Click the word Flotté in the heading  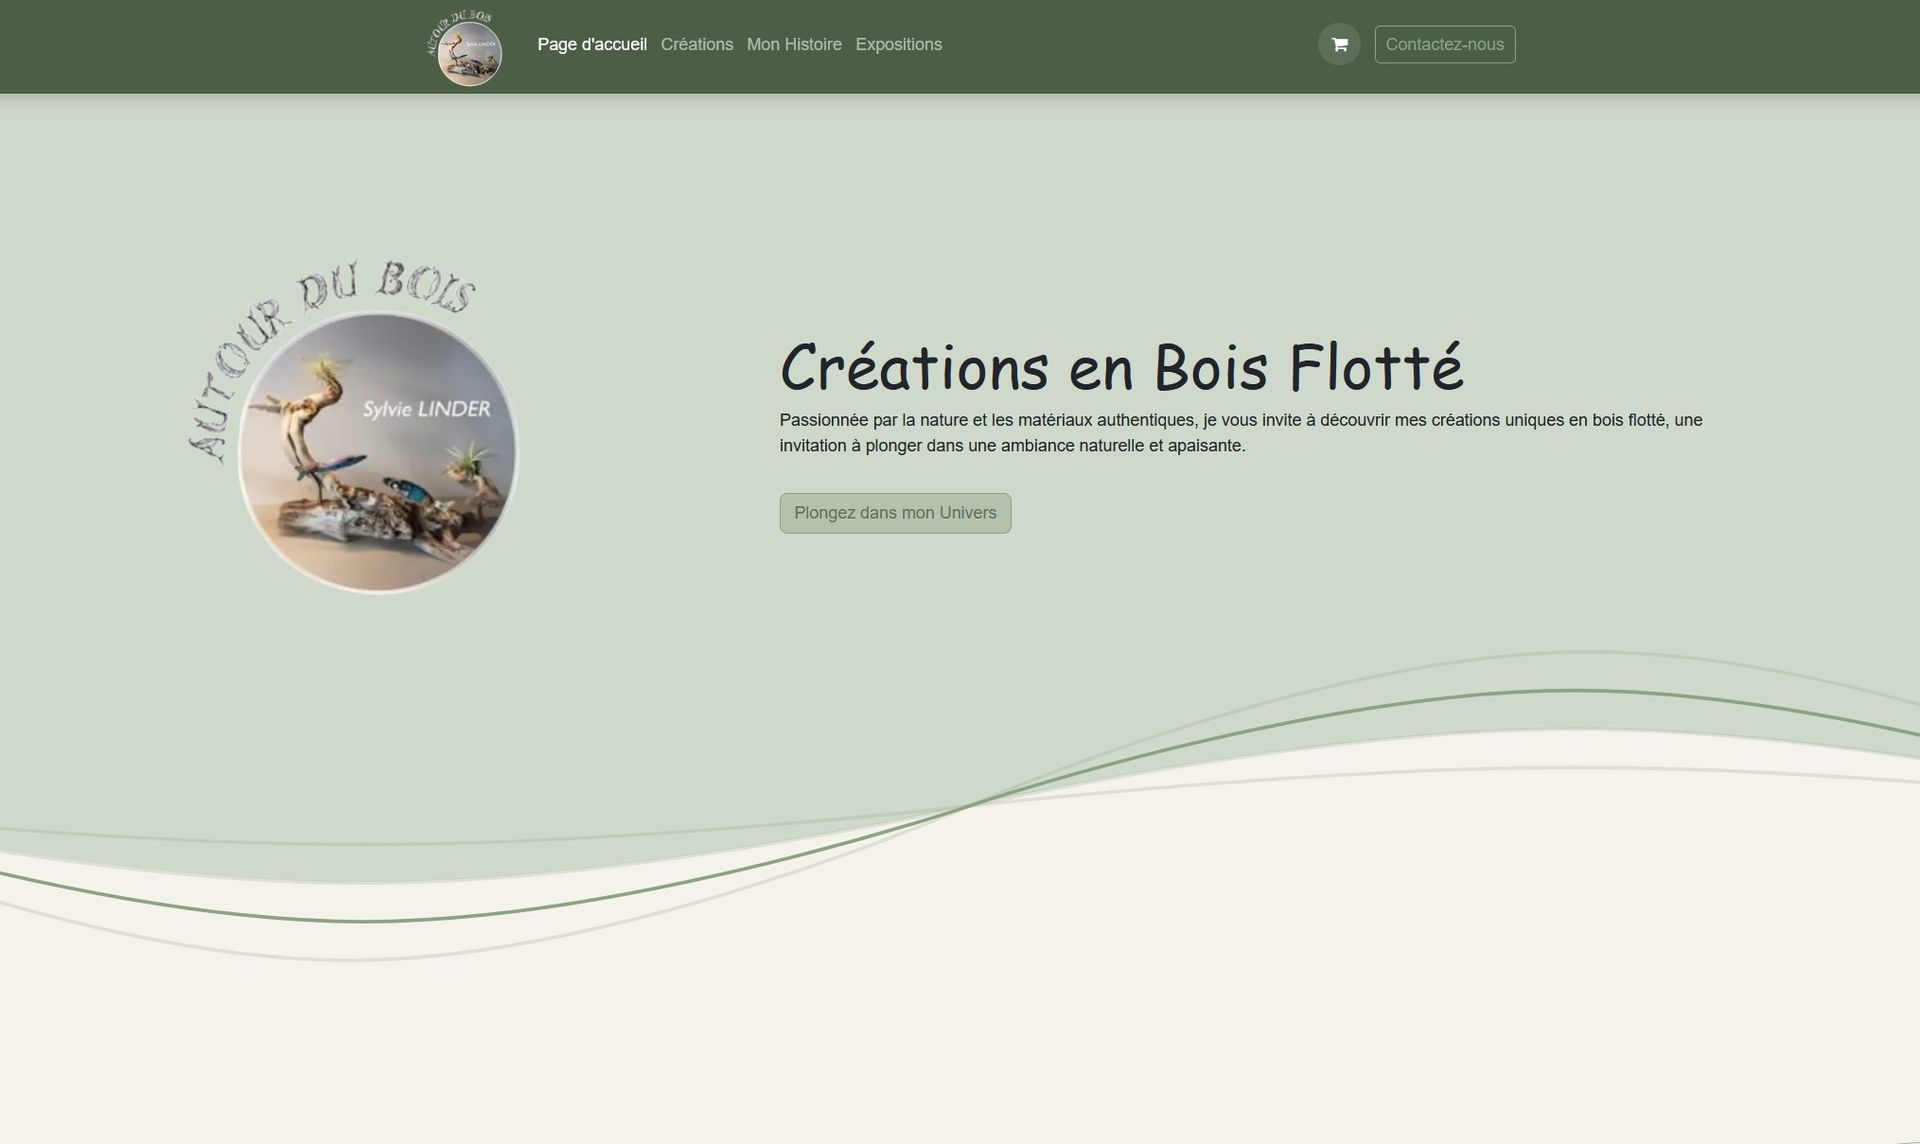(x=1376, y=367)
